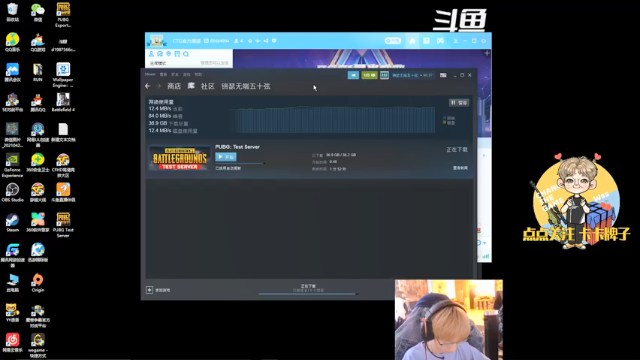Open the View (查看) menu in Steam
Image resolution: width=640 pixels, height=360 pixels.
[x=163, y=74]
